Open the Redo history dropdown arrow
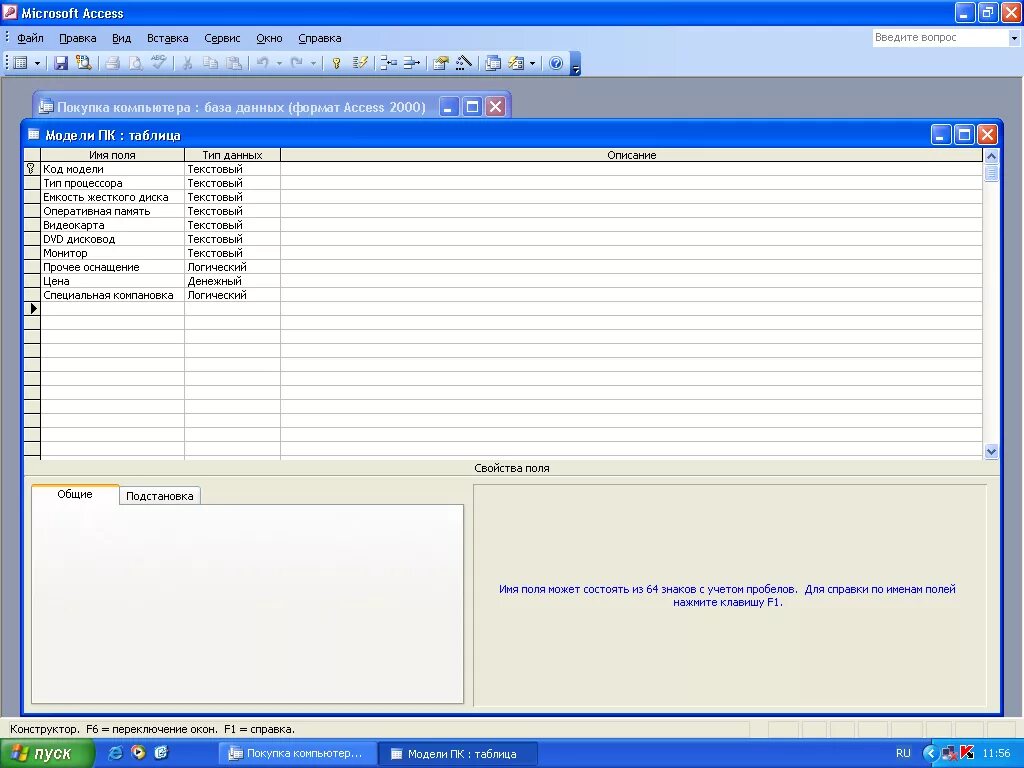 313,63
